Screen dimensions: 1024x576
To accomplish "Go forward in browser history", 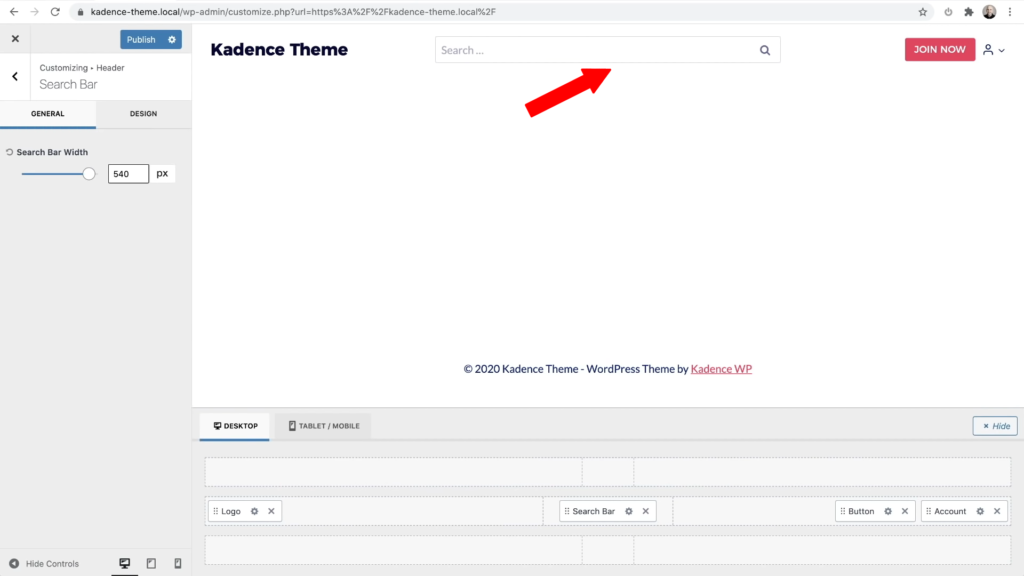I will 35,12.
